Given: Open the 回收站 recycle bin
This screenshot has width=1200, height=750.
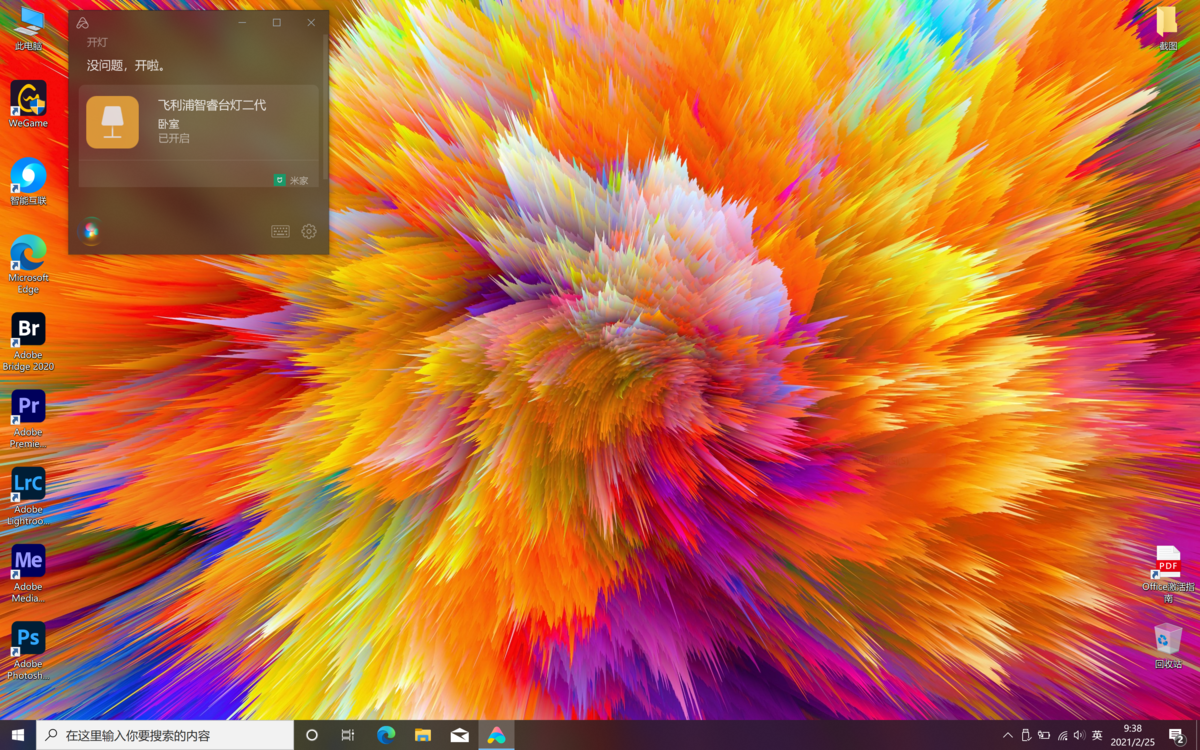Looking at the screenshot, I should click(1168, 646).
